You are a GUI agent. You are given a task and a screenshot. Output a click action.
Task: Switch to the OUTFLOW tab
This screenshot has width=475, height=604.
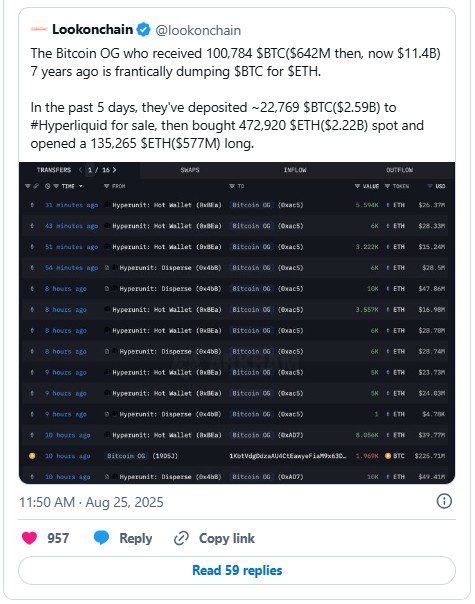399,170
